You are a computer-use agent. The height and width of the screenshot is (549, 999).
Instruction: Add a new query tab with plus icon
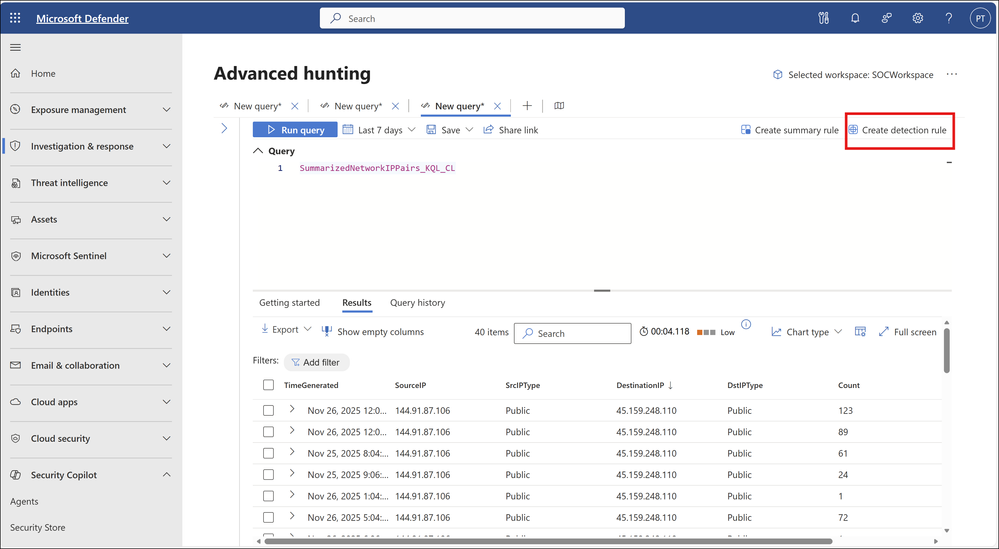(527, 106)
